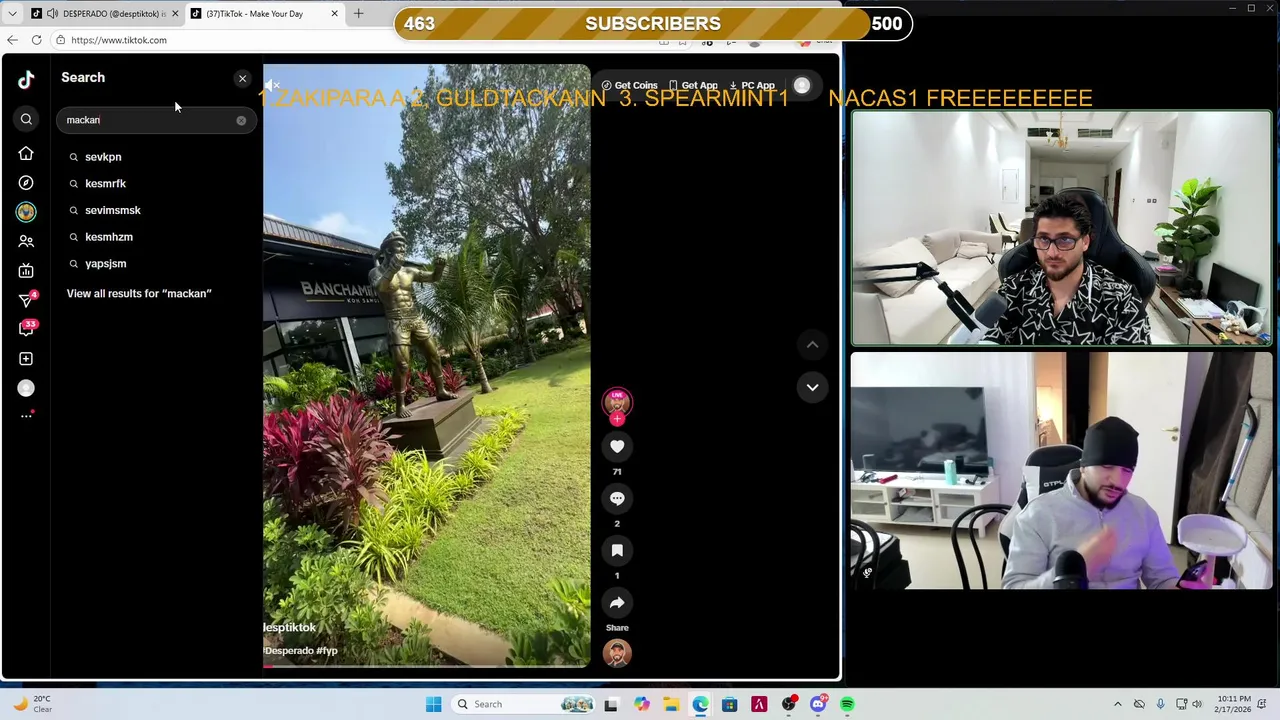
Task: View all results for mackan
Action: click(x=139, y=294)
